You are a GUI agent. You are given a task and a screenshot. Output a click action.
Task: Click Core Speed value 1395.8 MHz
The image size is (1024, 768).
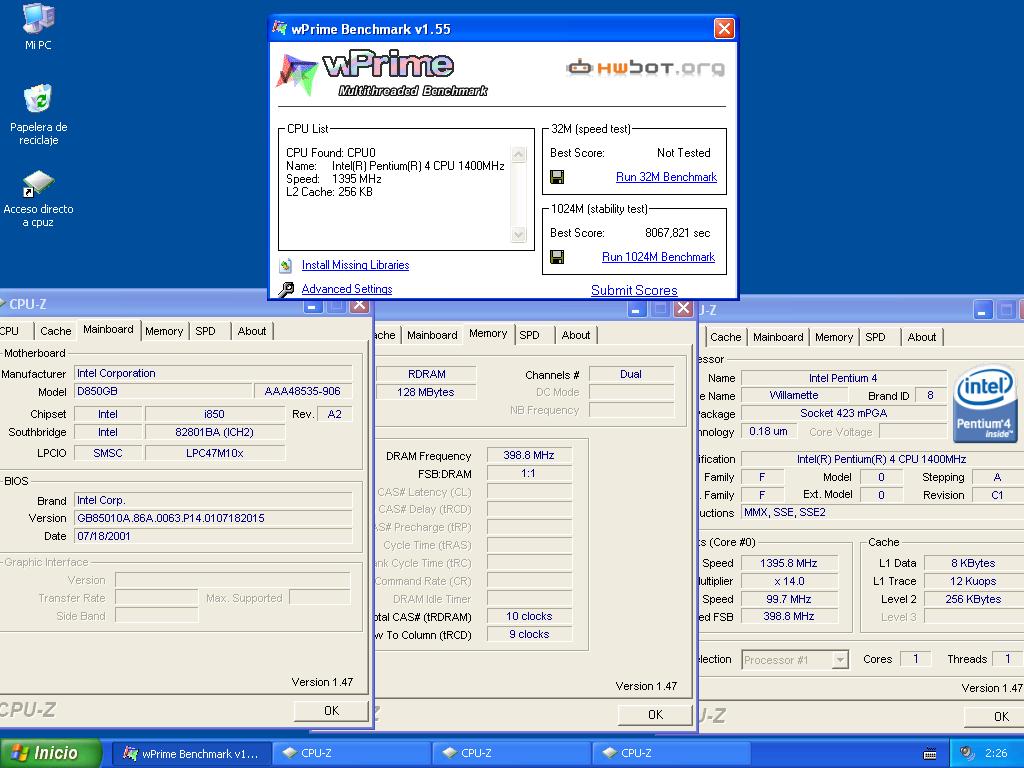pyautogui.click(x=789, y=563)
